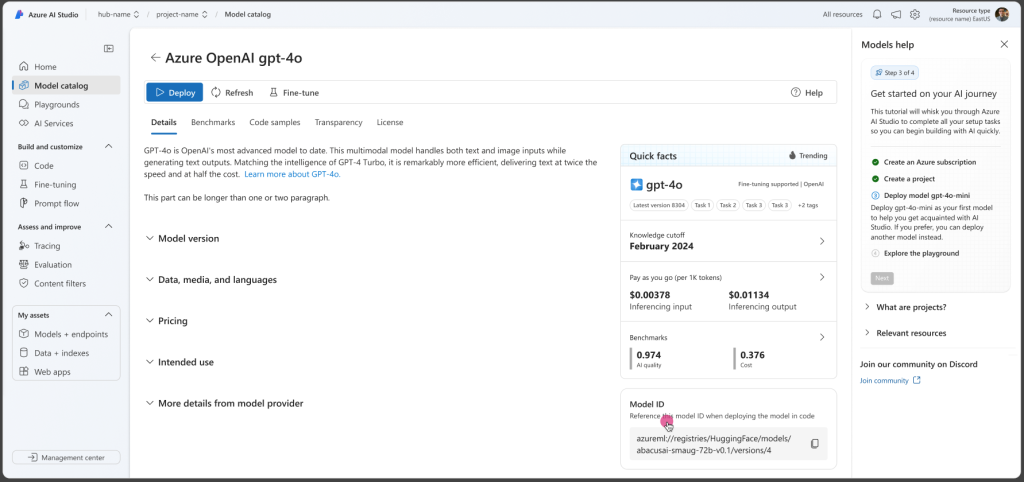Open the project-name dropdown
This screenshot has height=482, width=1024.
tap(182, 14)
